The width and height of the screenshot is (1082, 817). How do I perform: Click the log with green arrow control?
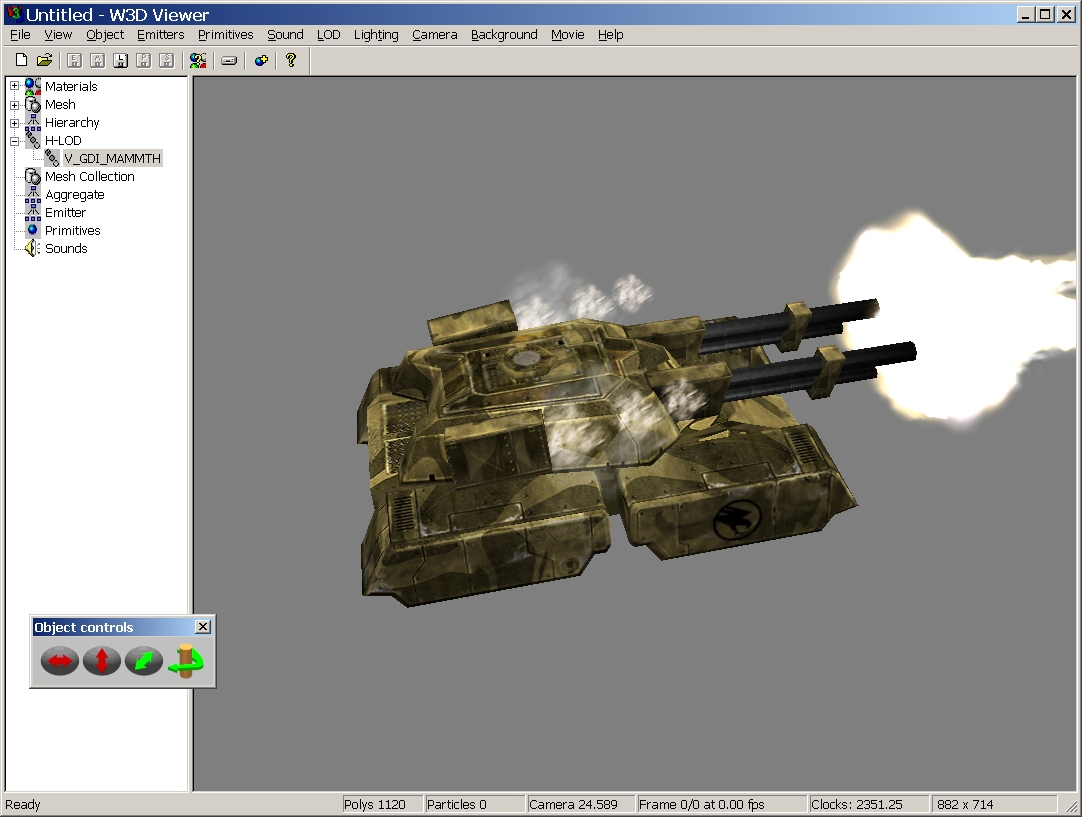click(x=186, y=660)
